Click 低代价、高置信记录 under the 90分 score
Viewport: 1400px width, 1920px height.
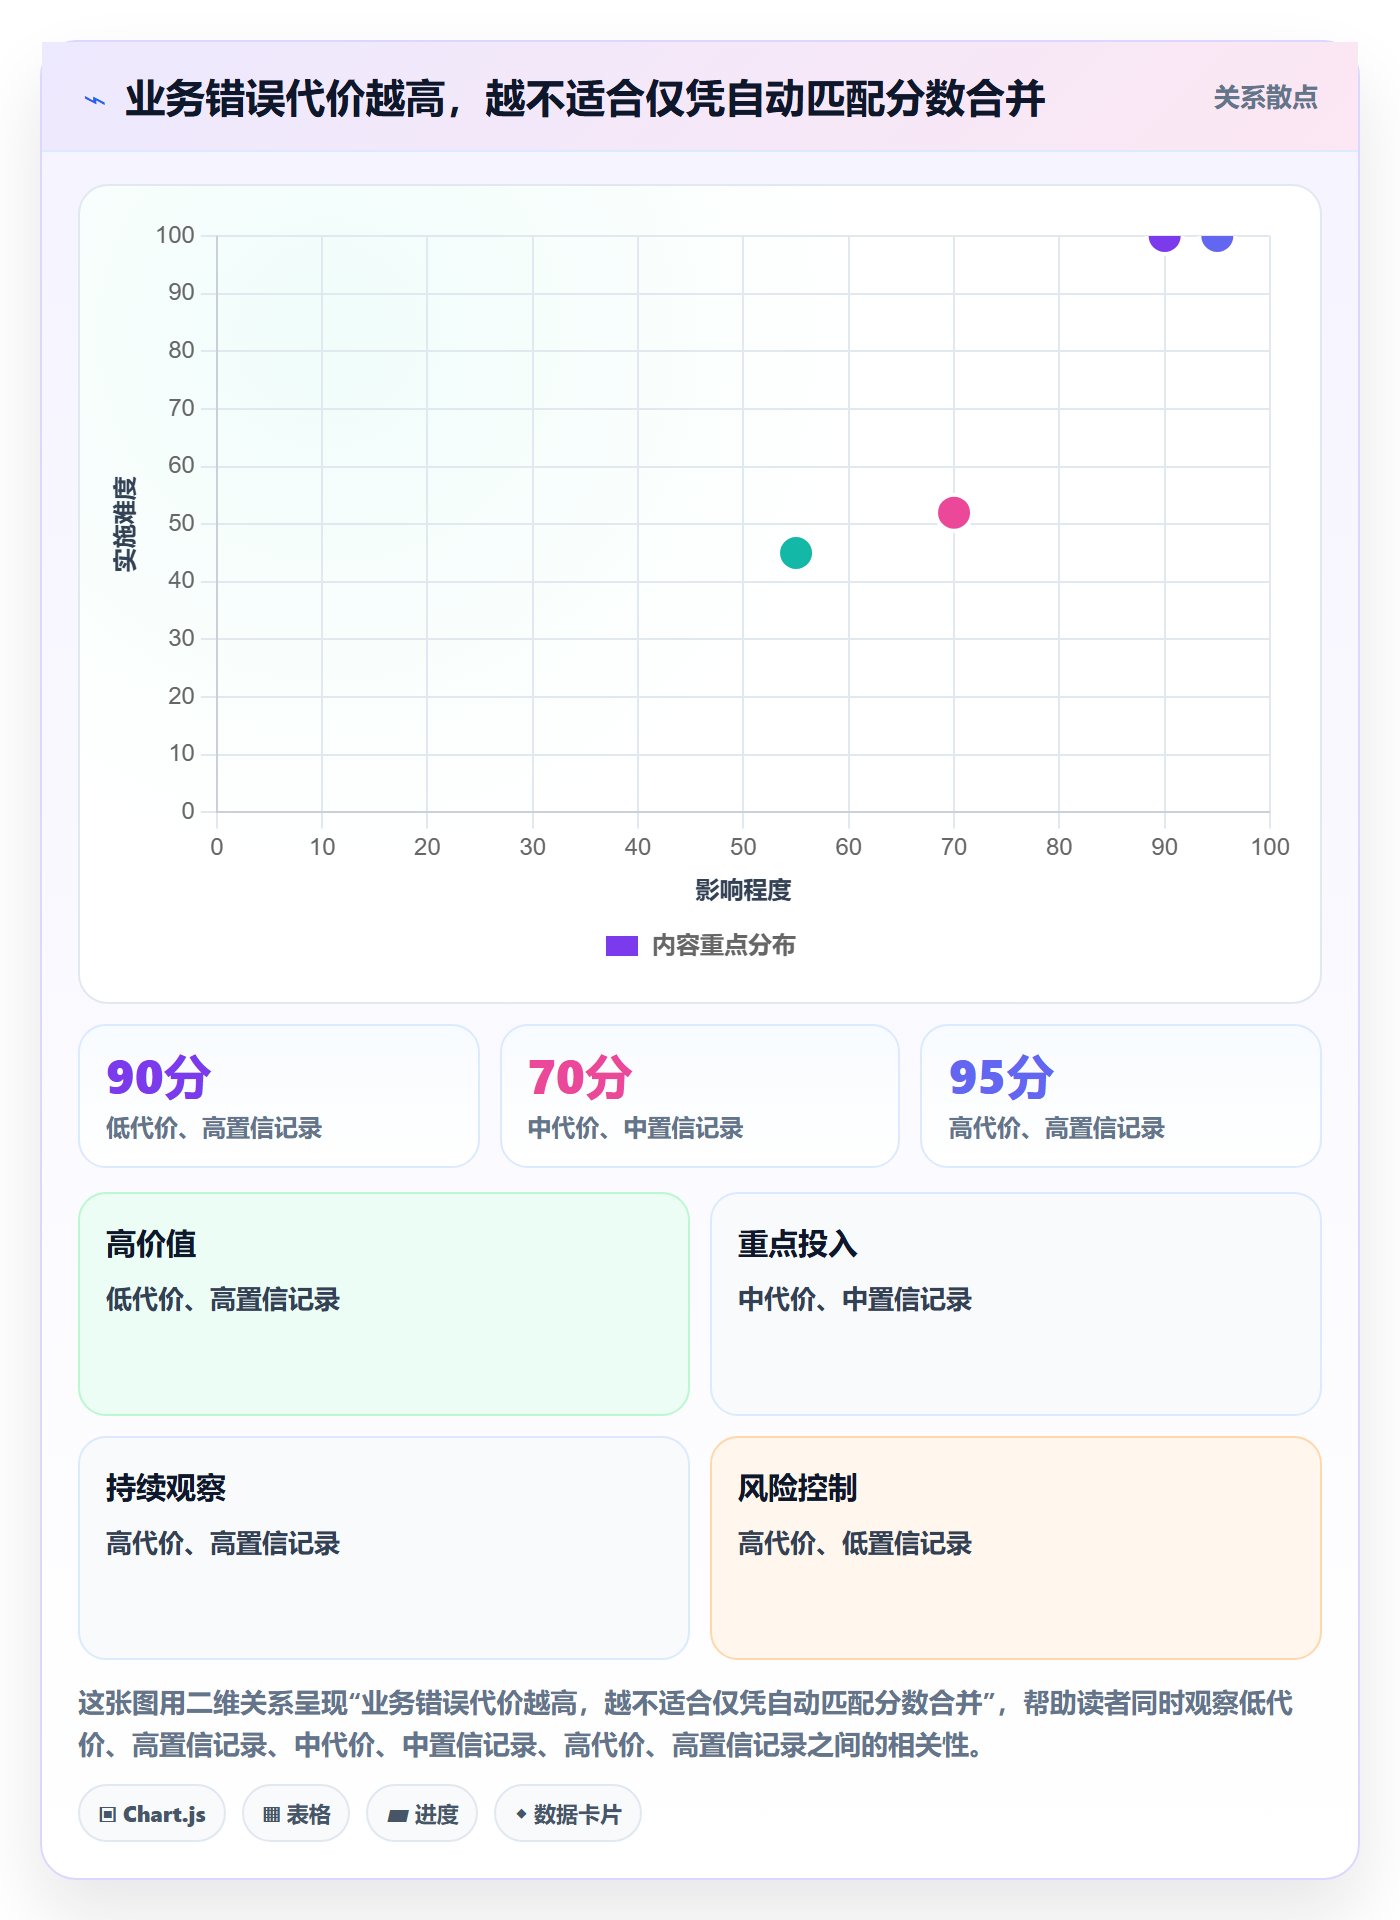pyautogui.click(x=214, y=1129)
